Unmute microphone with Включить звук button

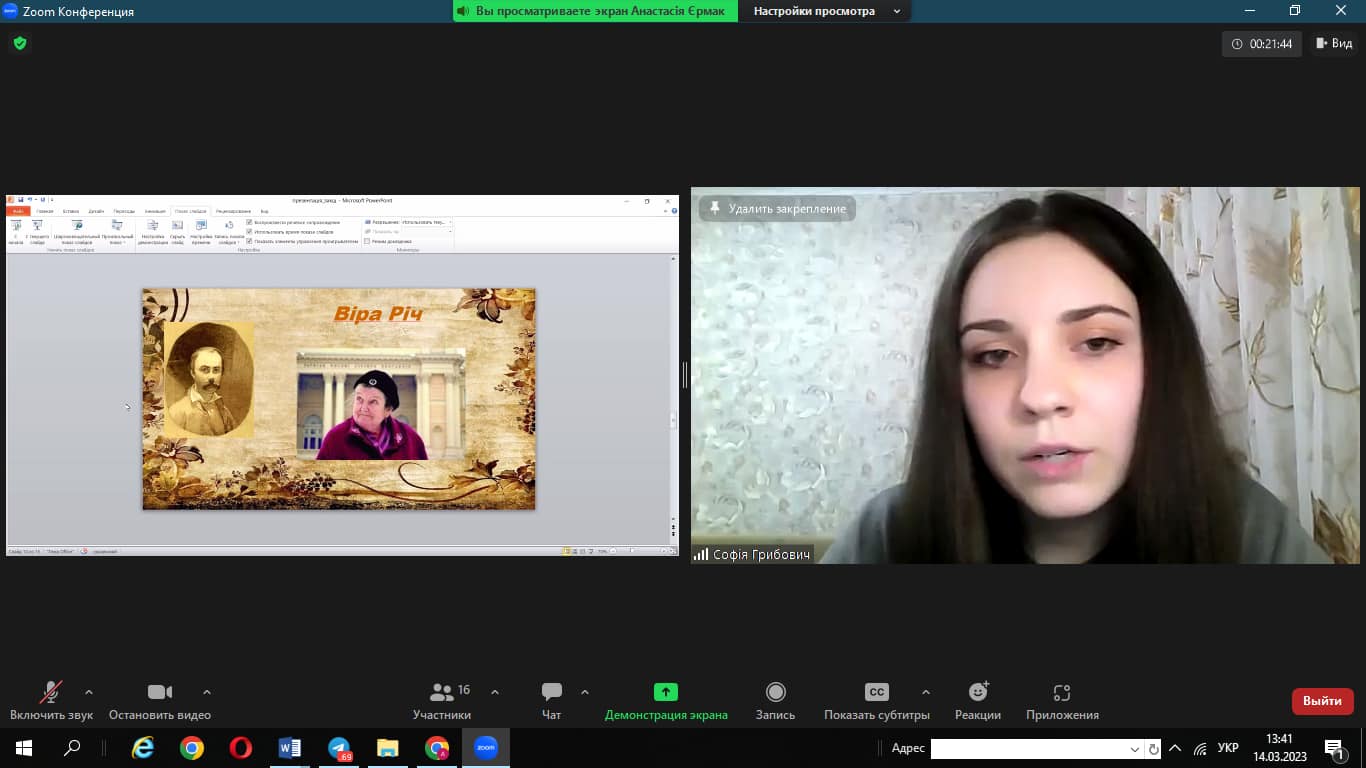pyautogui.click(x=50, y=700)
